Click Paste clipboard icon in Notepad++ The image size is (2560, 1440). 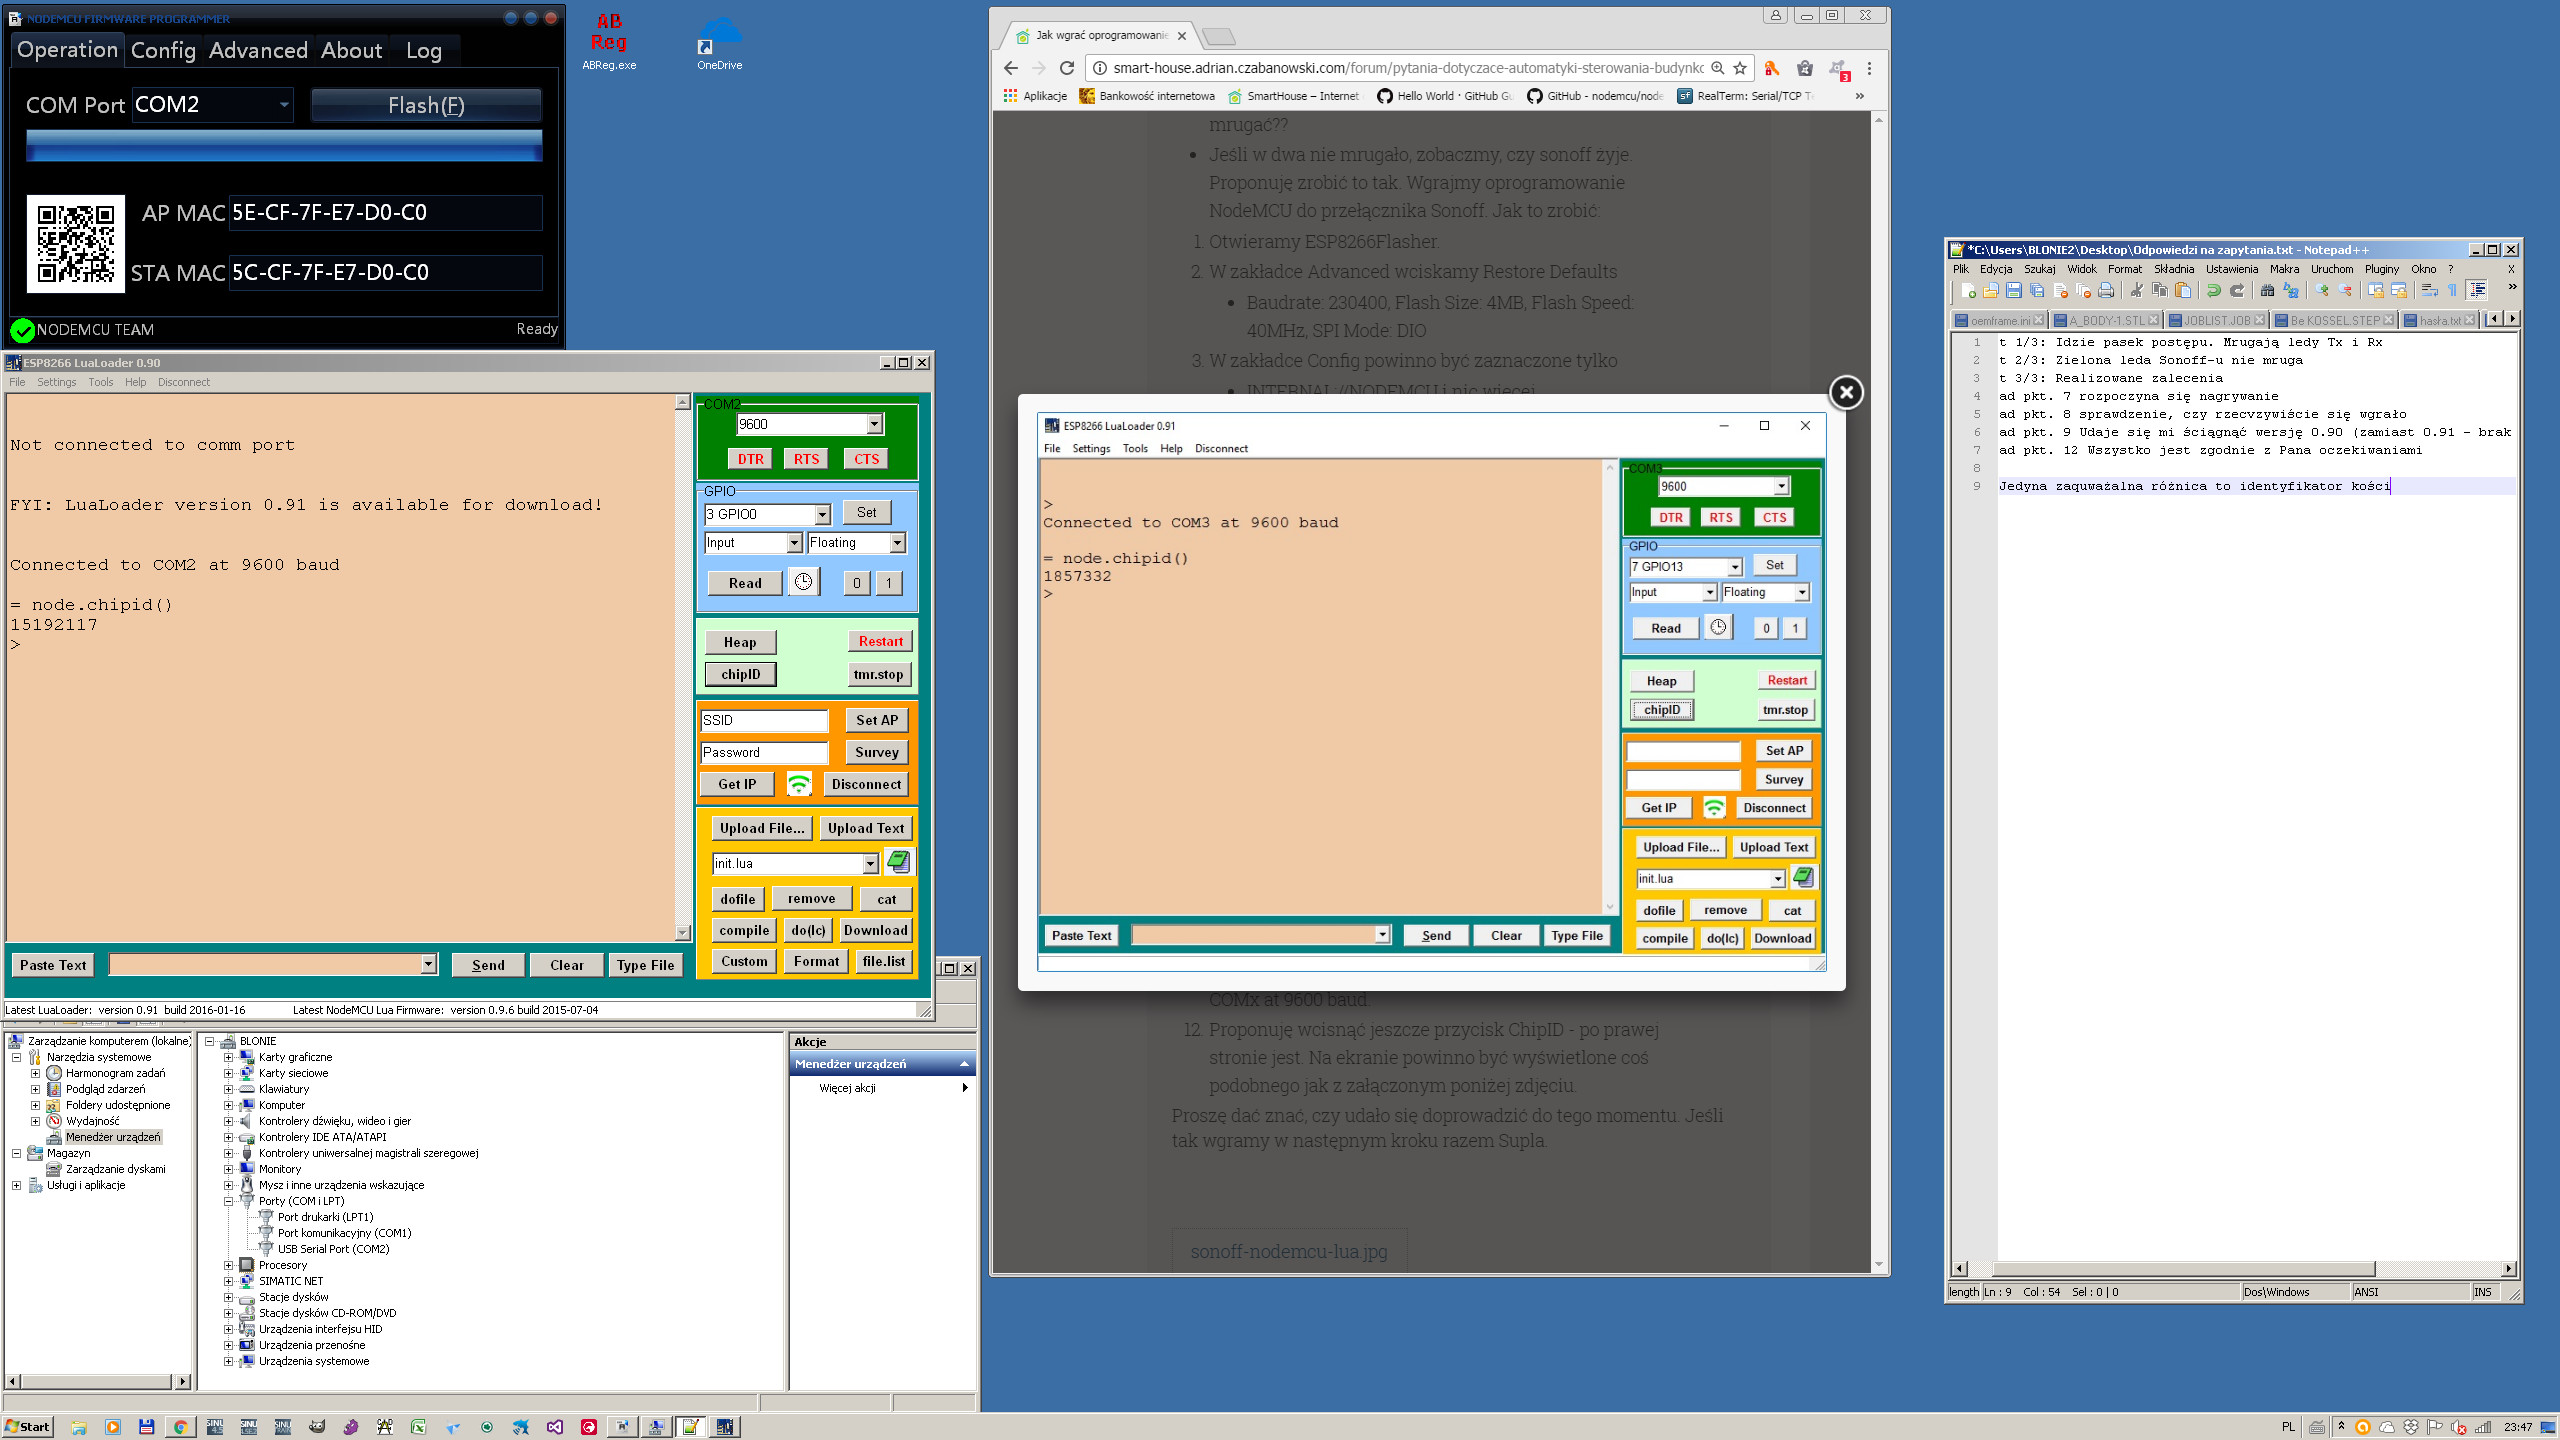(x=2183, y=290)
